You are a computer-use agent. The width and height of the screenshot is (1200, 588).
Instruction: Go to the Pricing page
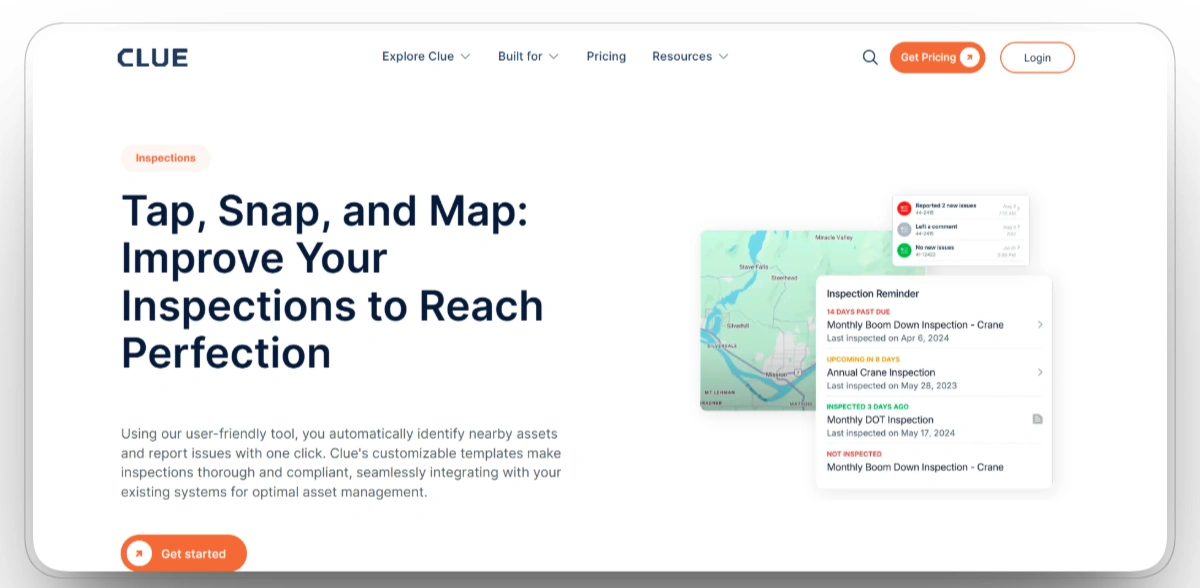[606, 57]
